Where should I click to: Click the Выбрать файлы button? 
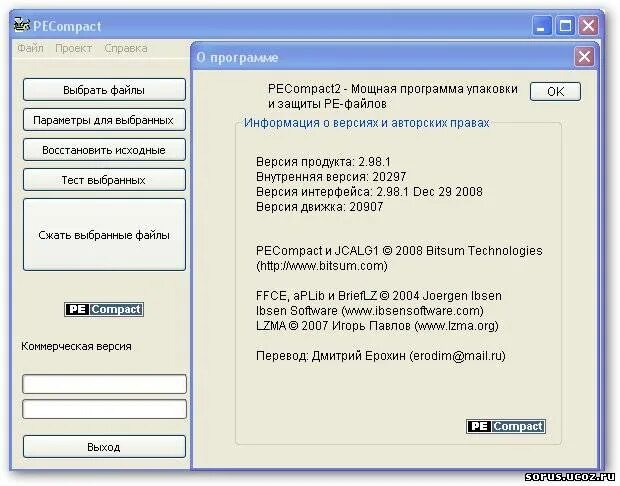click(104, 90)
